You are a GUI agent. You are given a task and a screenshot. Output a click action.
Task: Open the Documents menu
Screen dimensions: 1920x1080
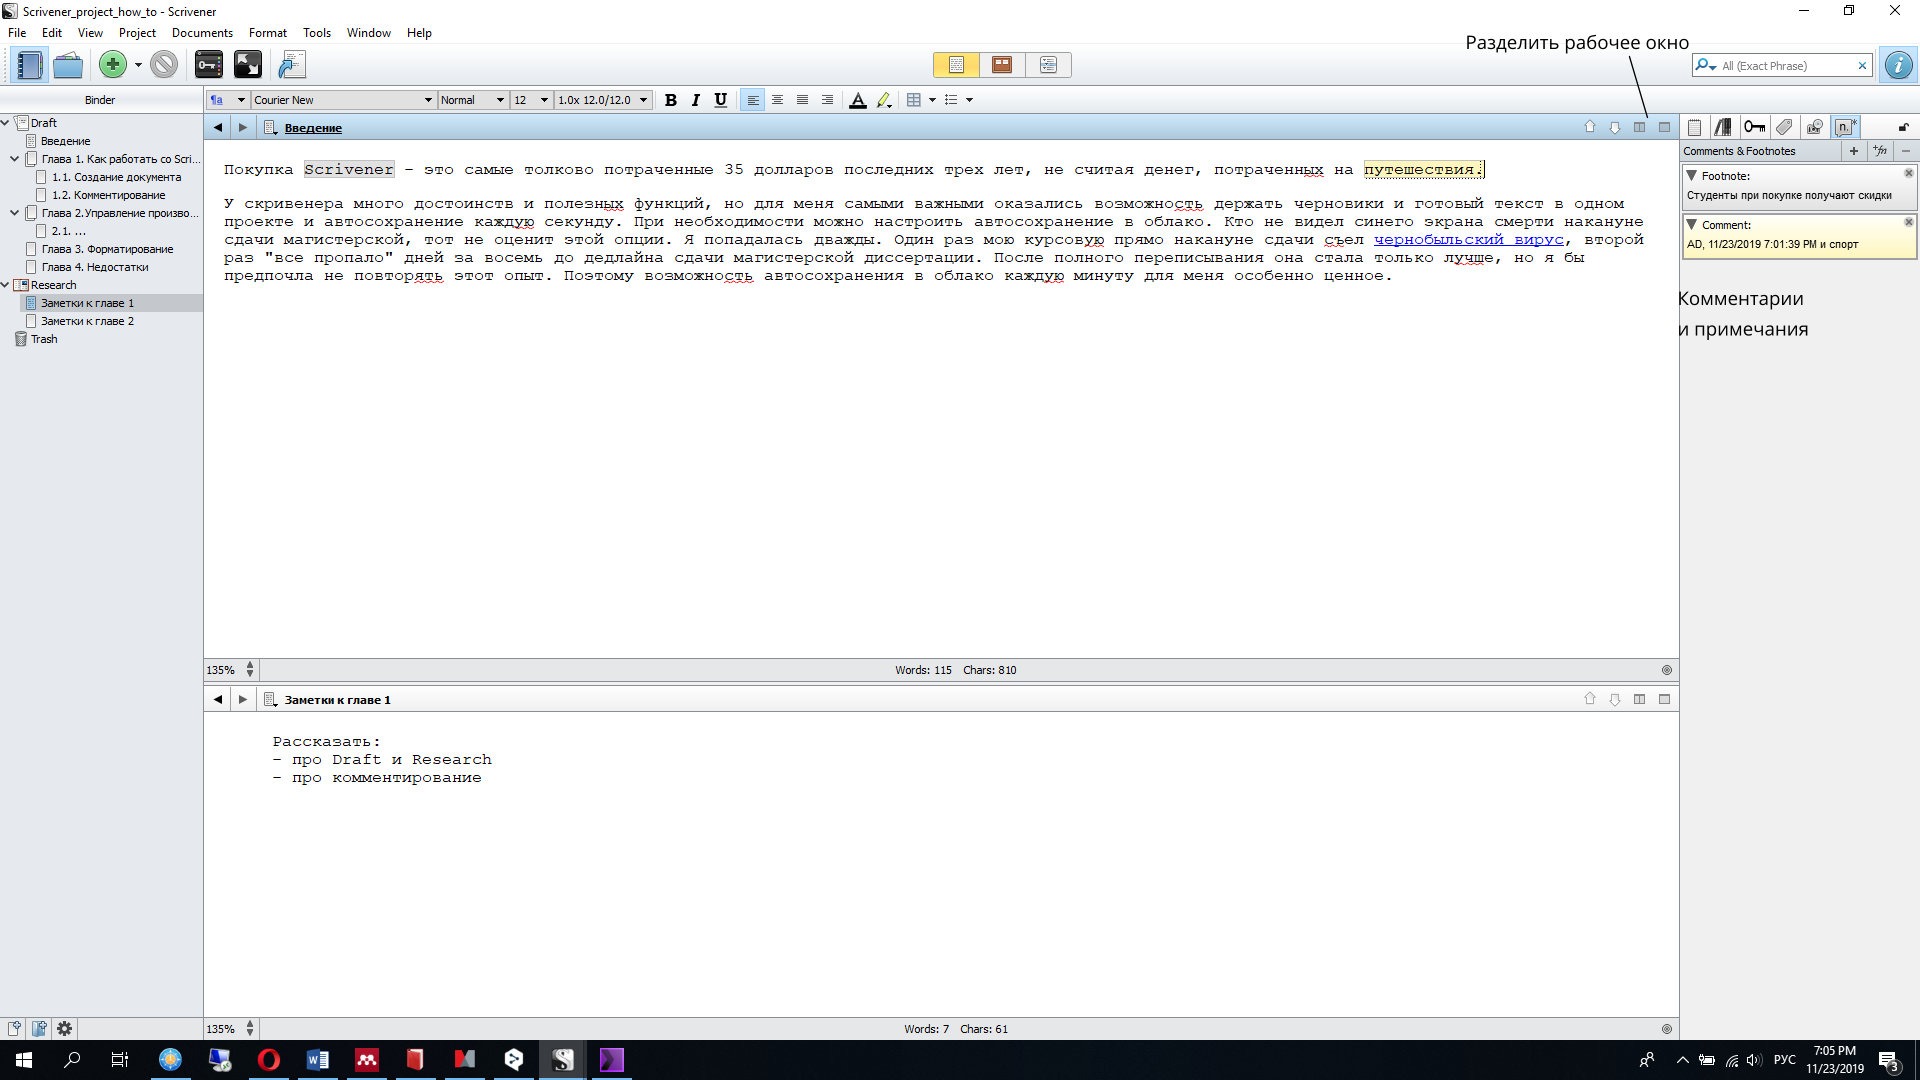pyautogui.click(x=201, y=33)
